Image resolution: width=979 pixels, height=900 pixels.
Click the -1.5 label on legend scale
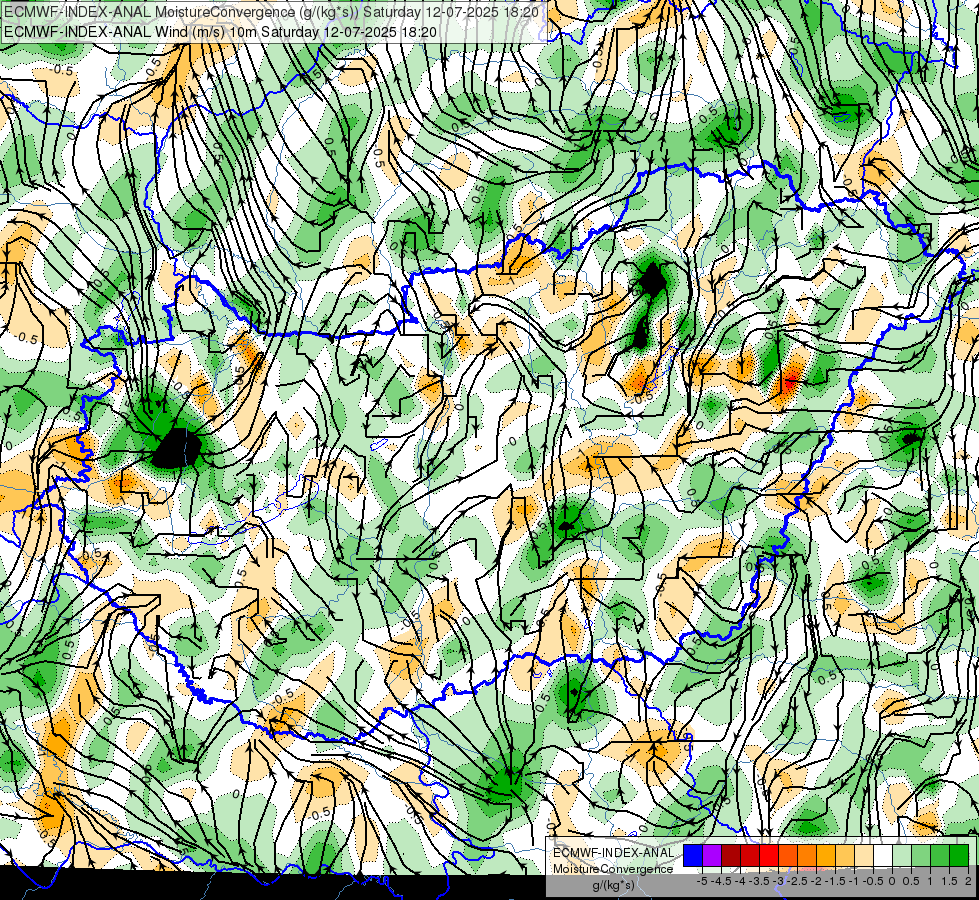coord(835,881)
